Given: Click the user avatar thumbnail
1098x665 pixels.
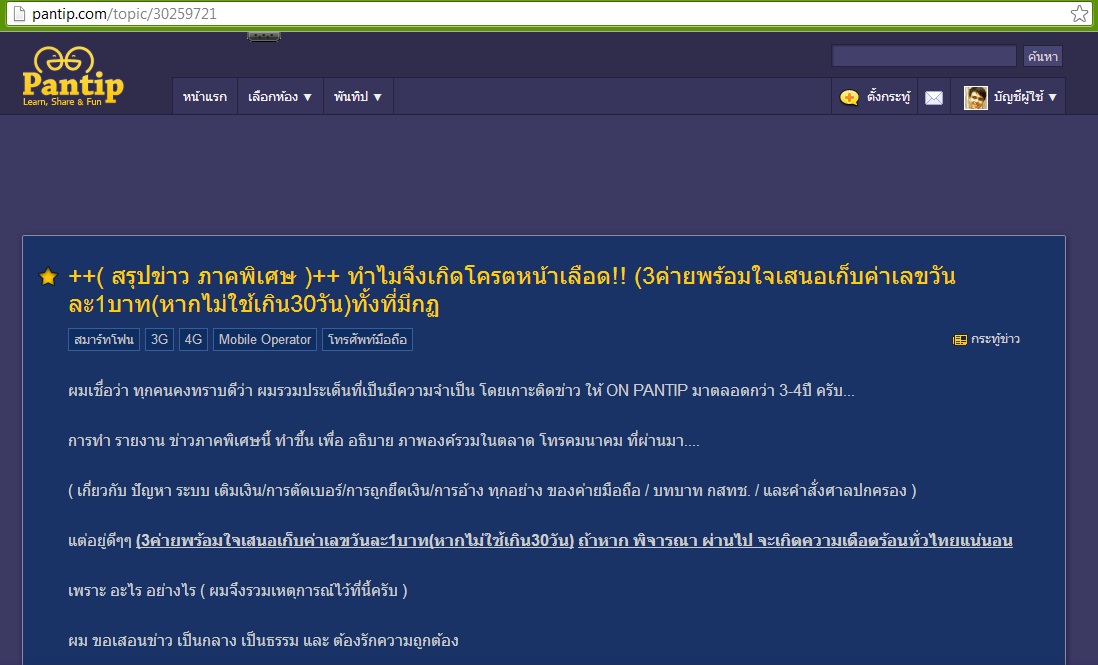Looking at the screenshot, I should pos(975,97).
